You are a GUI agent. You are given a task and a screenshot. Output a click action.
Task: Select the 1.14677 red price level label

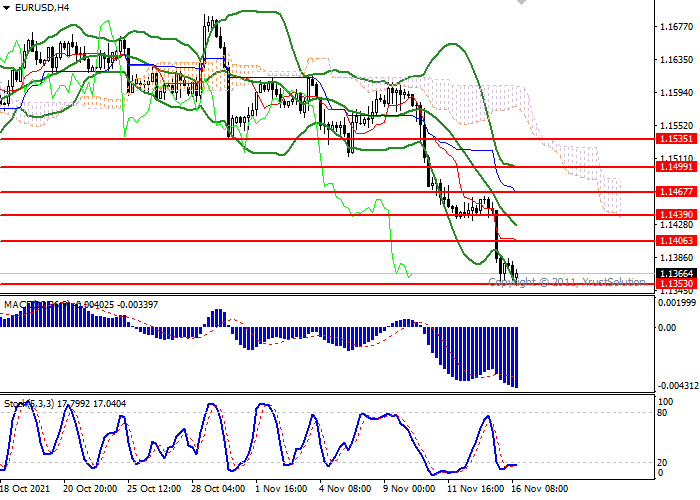pos(677,192)
